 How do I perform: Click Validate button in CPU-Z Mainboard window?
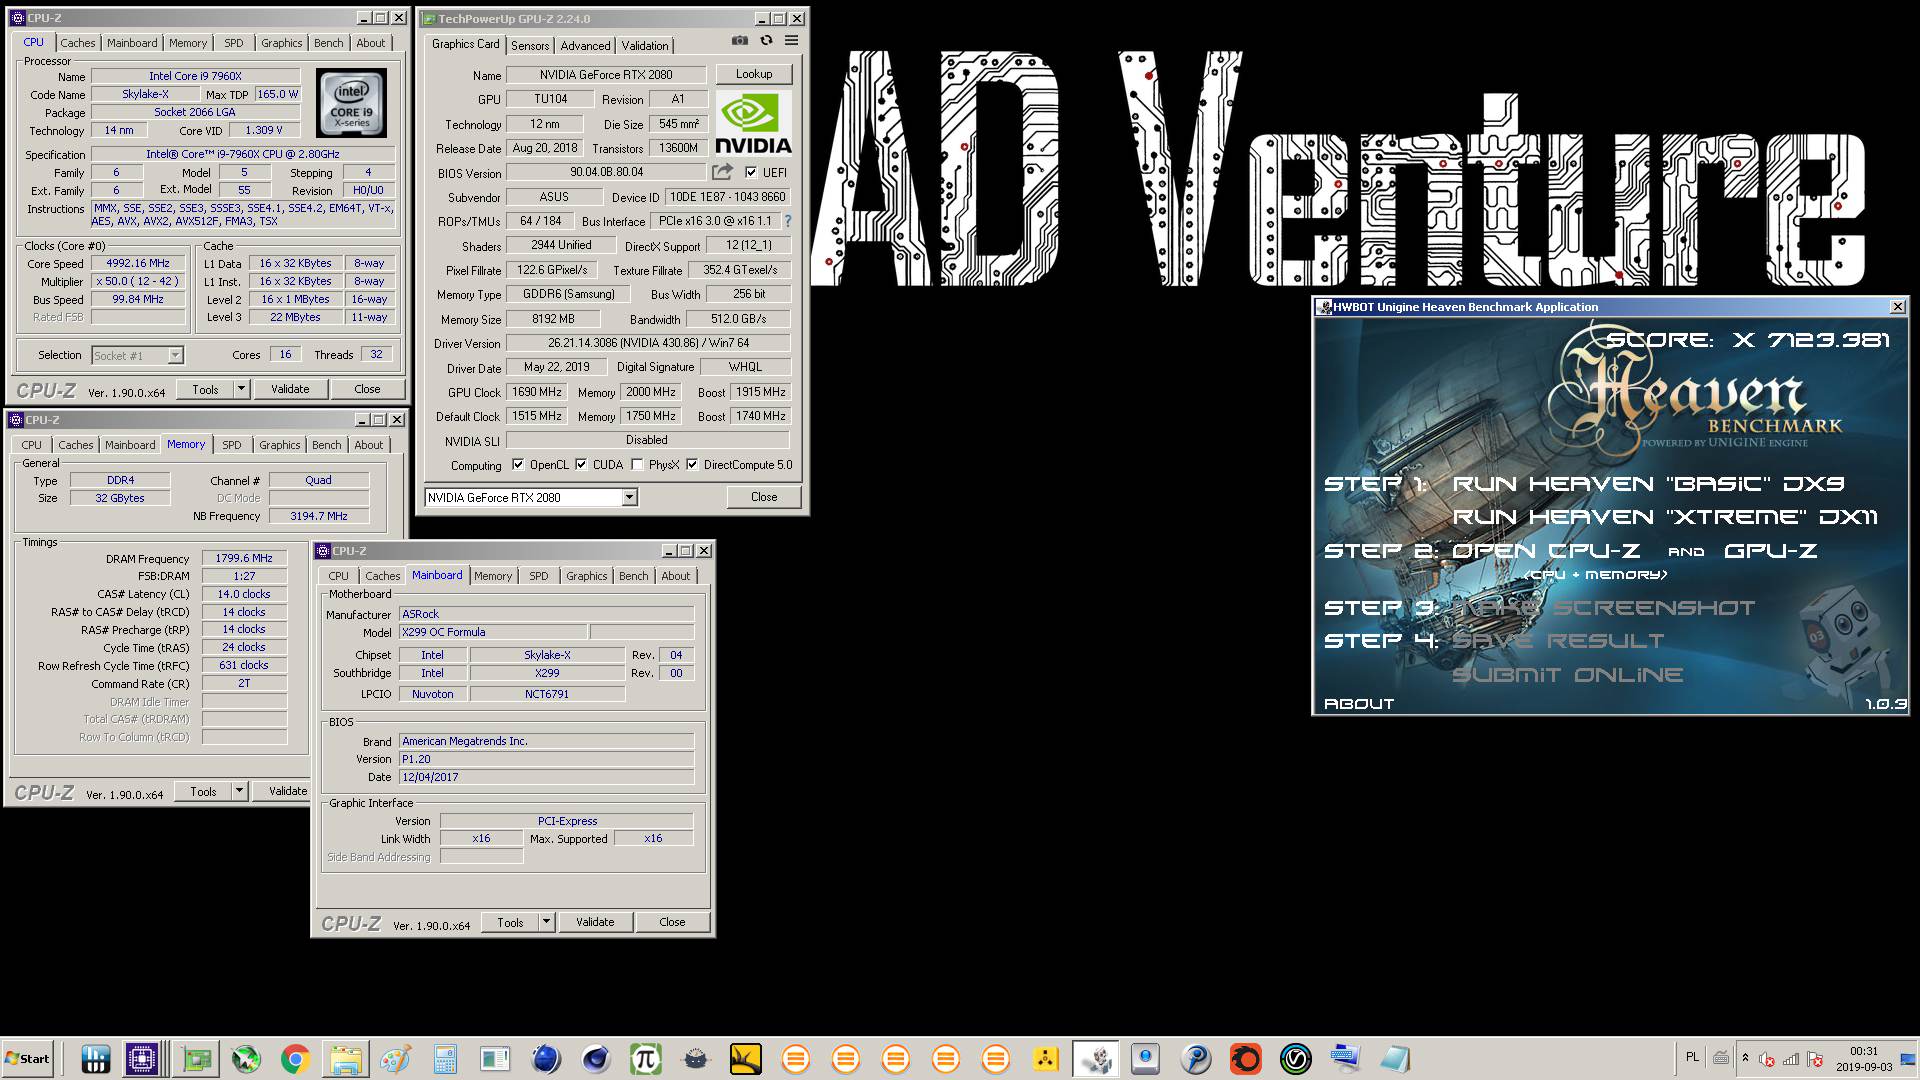pos(595,922)
